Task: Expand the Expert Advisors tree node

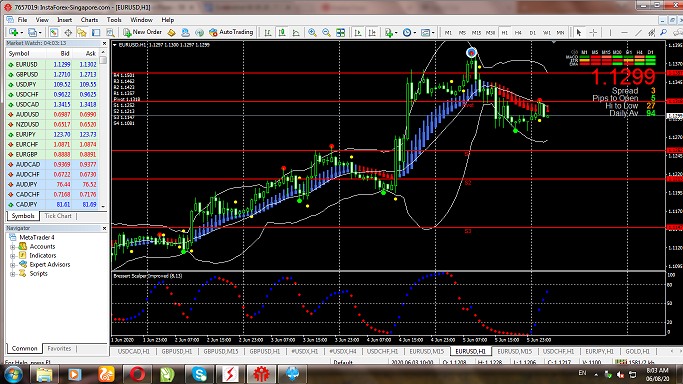Action: pos(13,265)
